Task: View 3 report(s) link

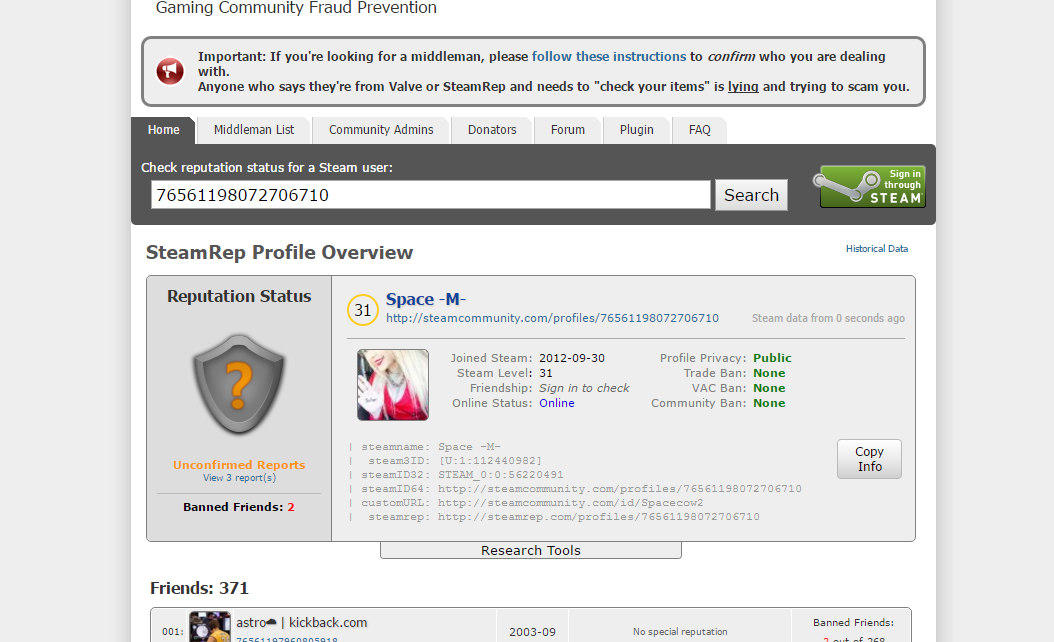Action: point(239,478)
